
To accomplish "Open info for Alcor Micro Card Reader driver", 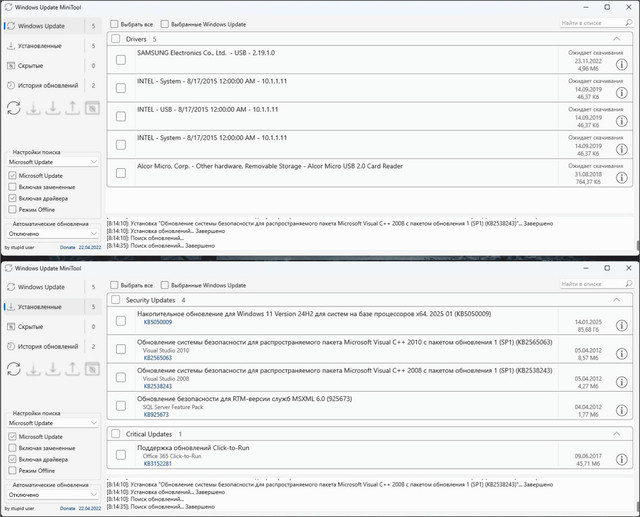I will (621, 178).
